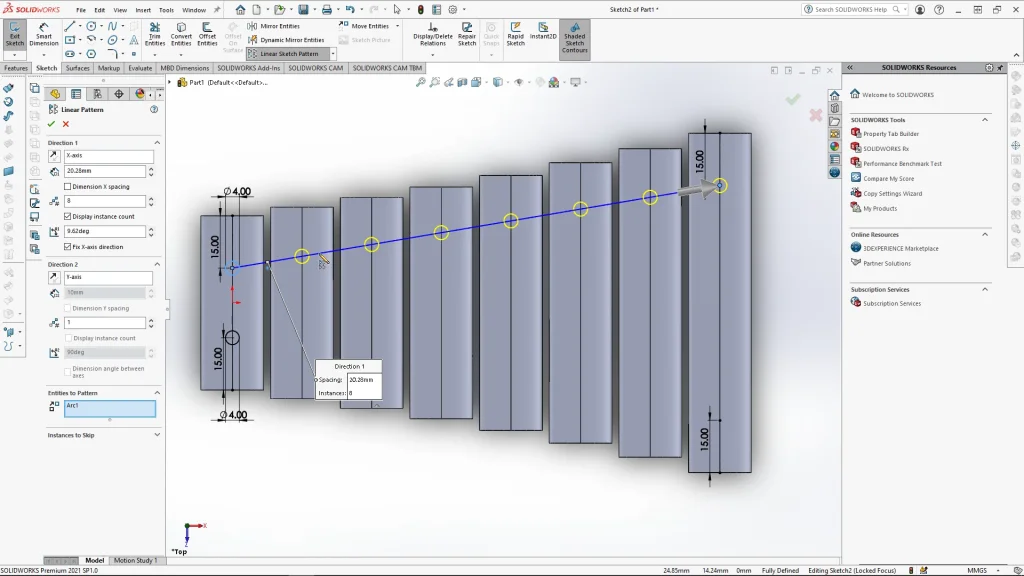Open the Insert menu
Screen dimensions: 1024x576
click(x=144, y=10)
